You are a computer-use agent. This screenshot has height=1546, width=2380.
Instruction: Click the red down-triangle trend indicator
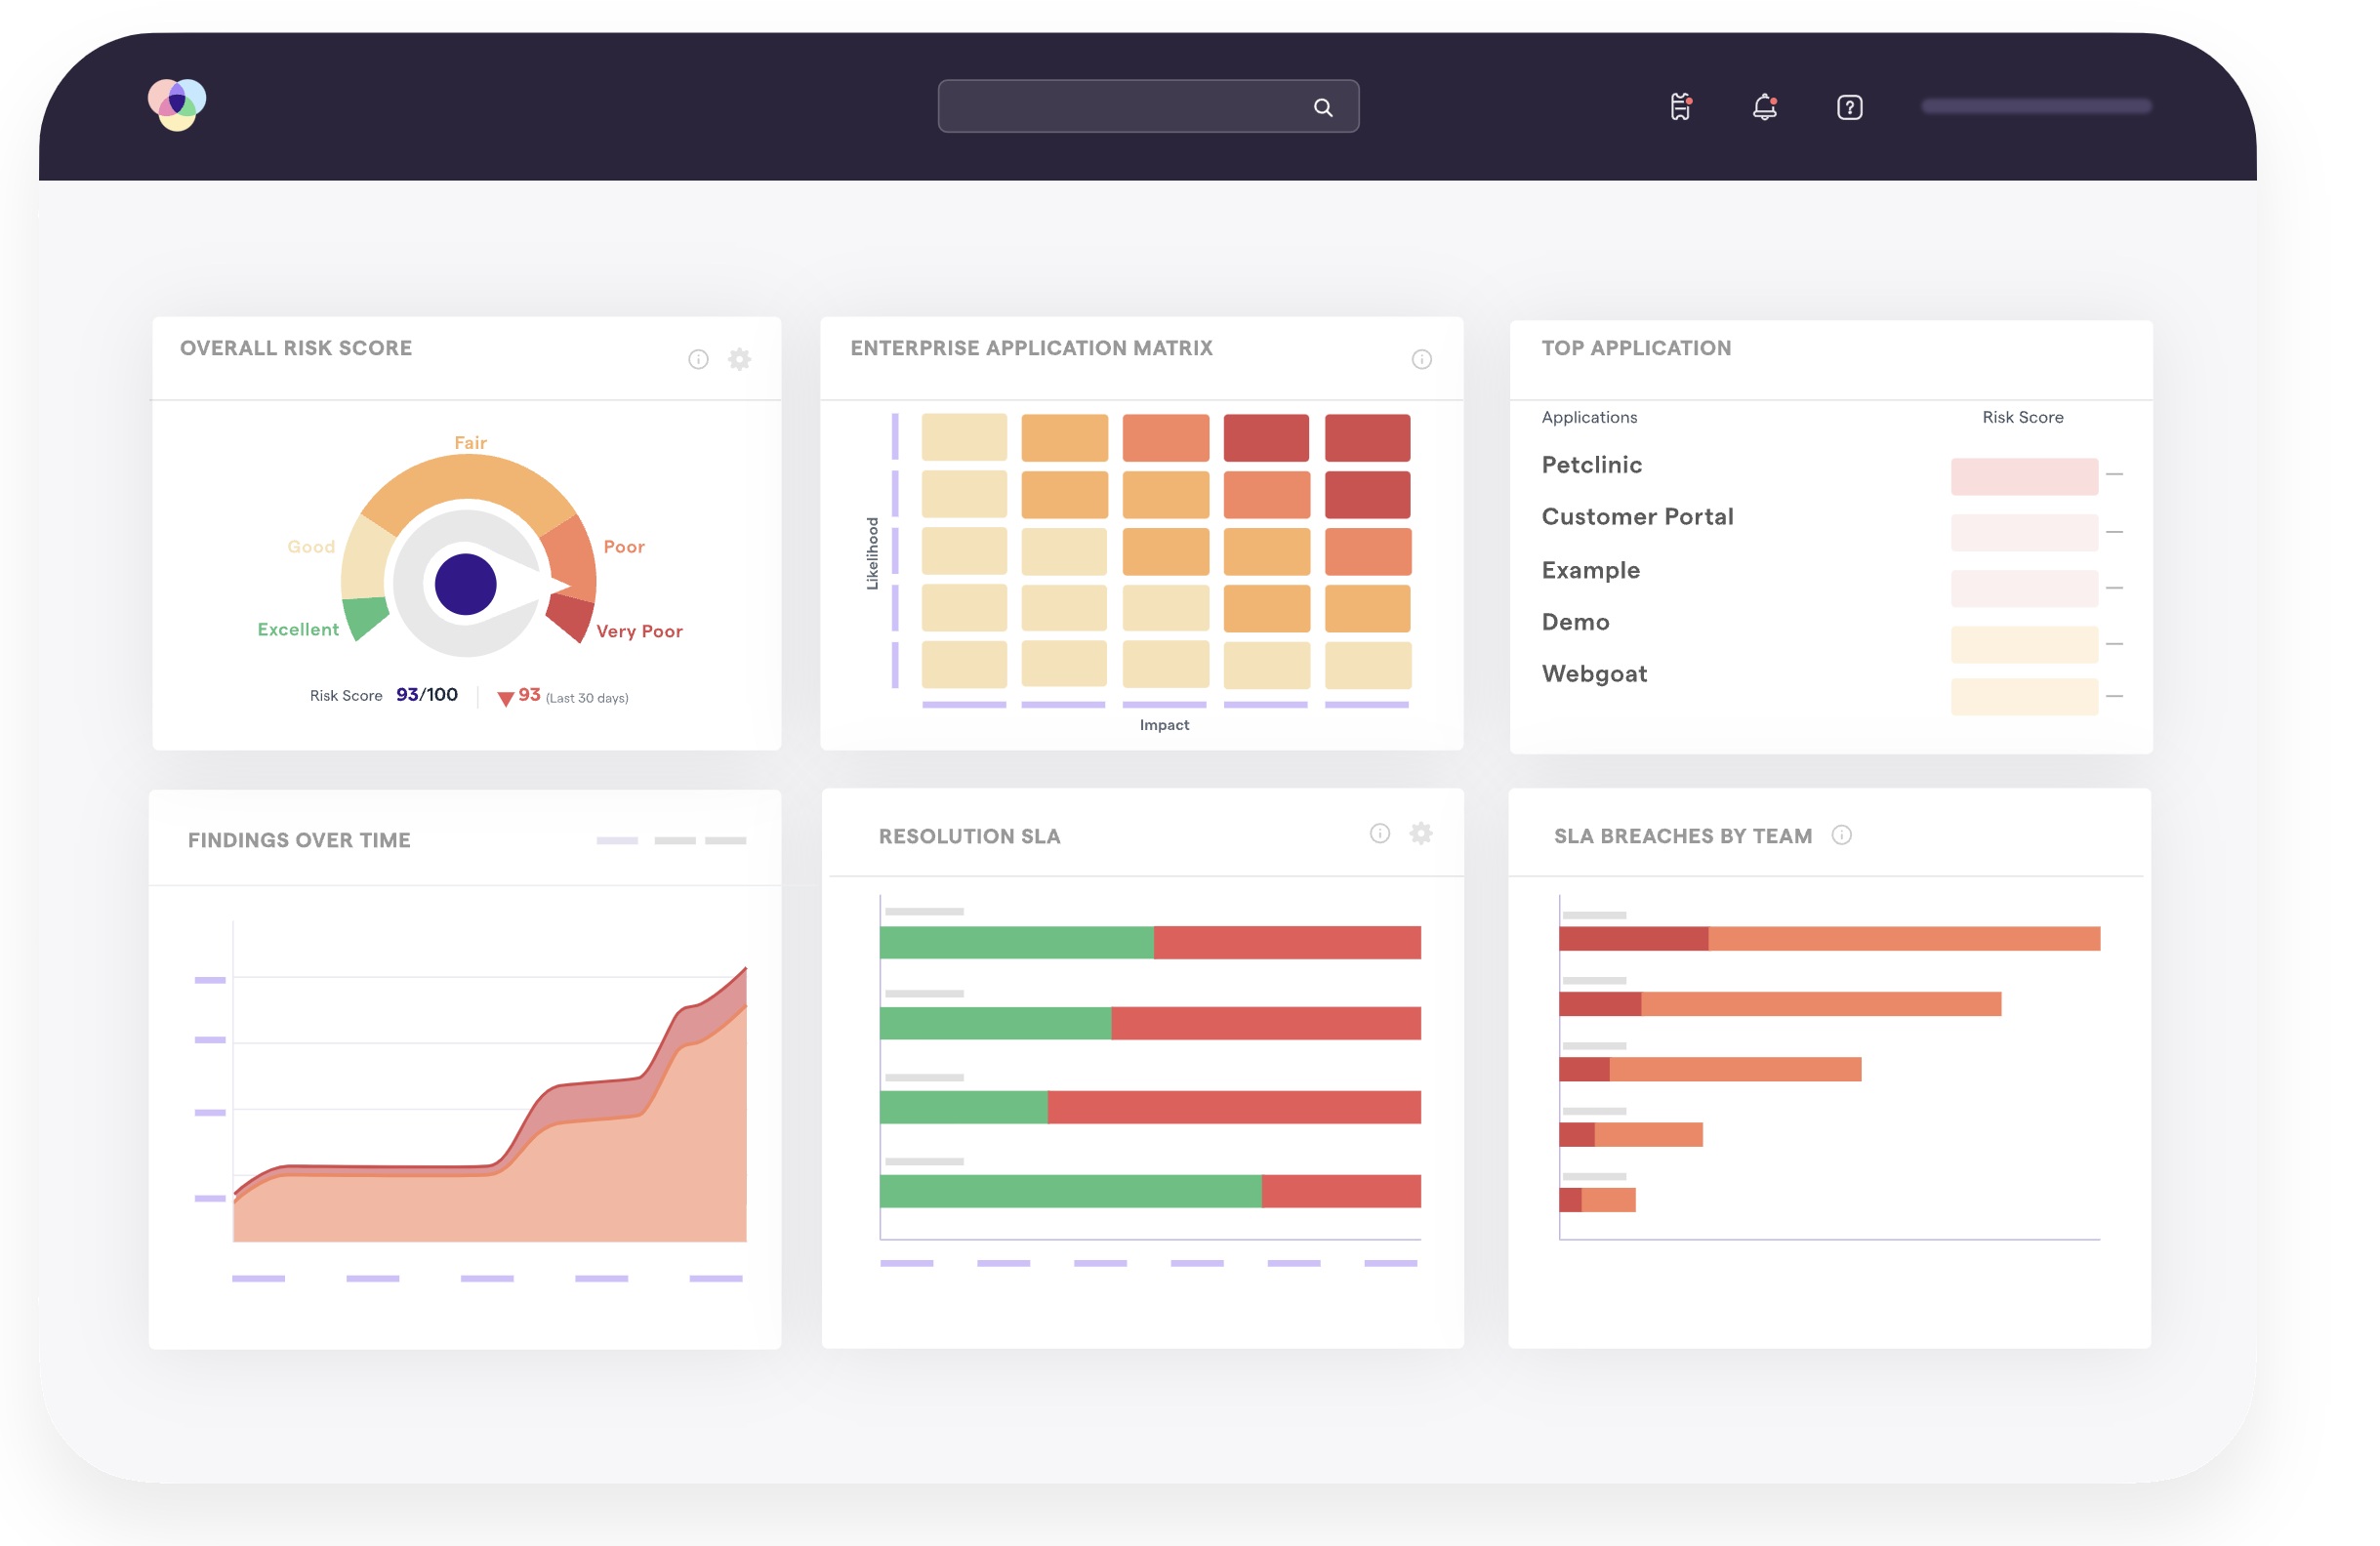[x=505, y=698]
